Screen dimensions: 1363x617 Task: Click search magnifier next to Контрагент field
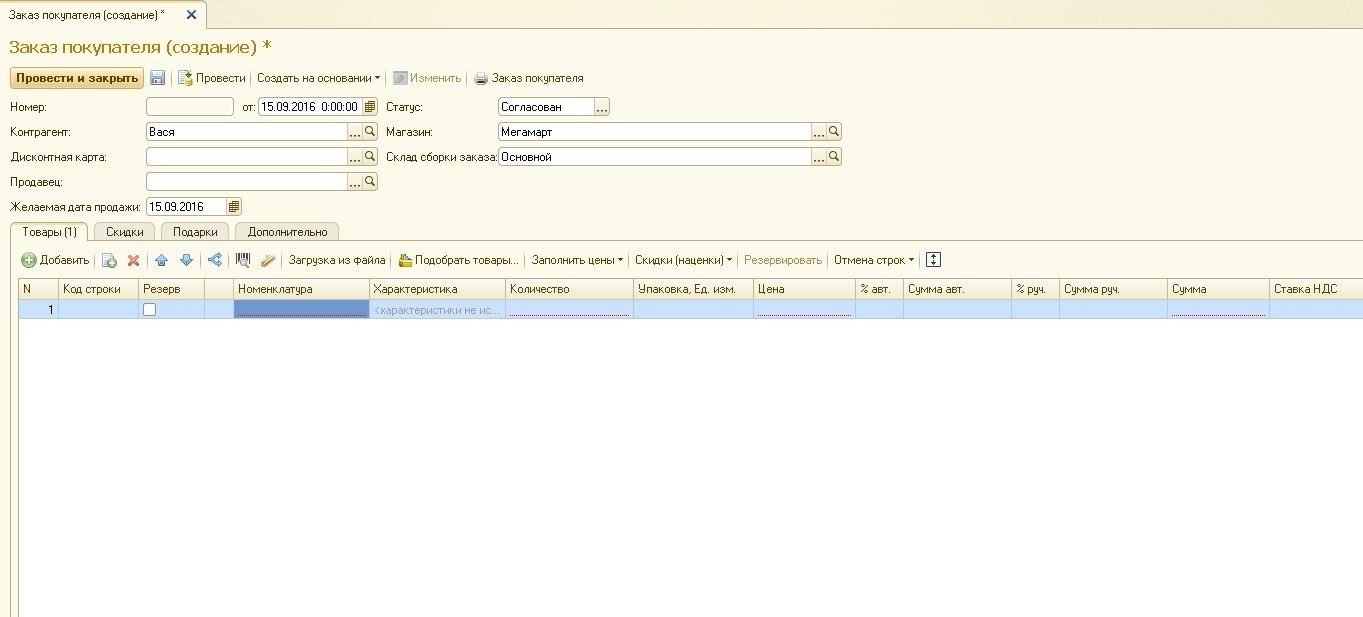click(370, 131)
